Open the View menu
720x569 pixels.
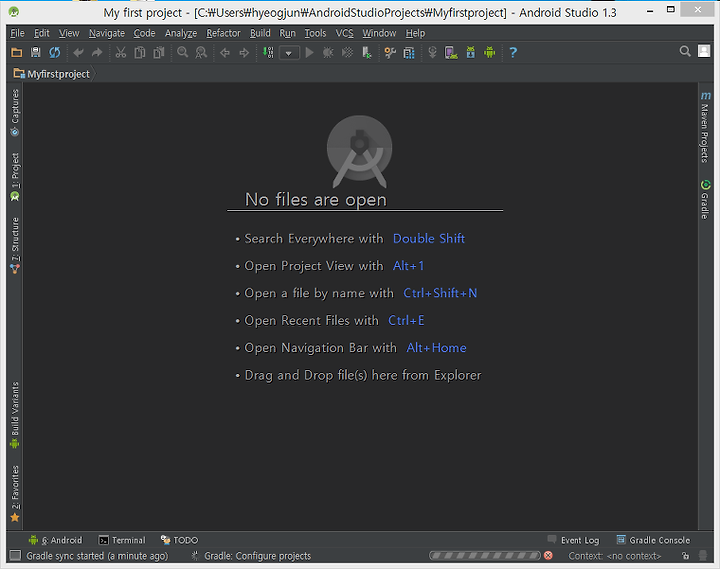point(69,33)
